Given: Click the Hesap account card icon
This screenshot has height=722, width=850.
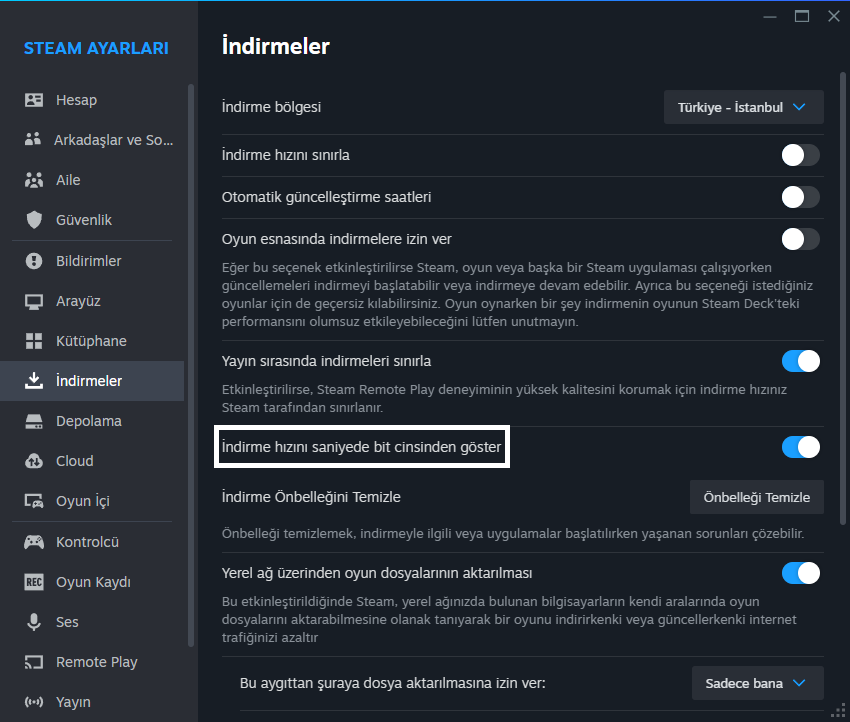Looking at the screenshot, I should tap(34, 100).
